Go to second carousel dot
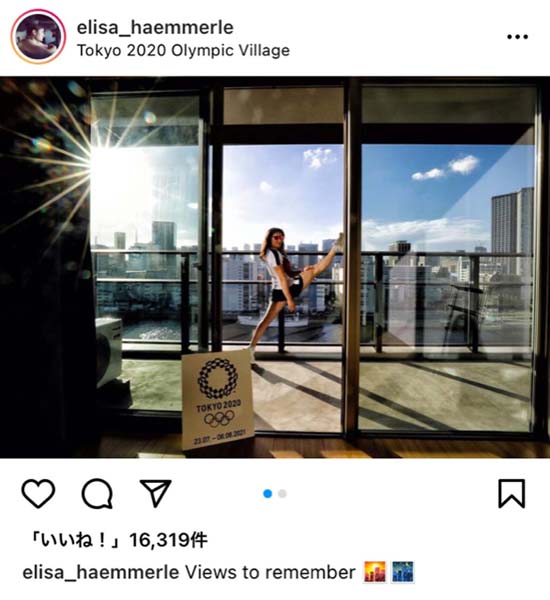This screenshot has width=550, height=600. pos(282,494)
